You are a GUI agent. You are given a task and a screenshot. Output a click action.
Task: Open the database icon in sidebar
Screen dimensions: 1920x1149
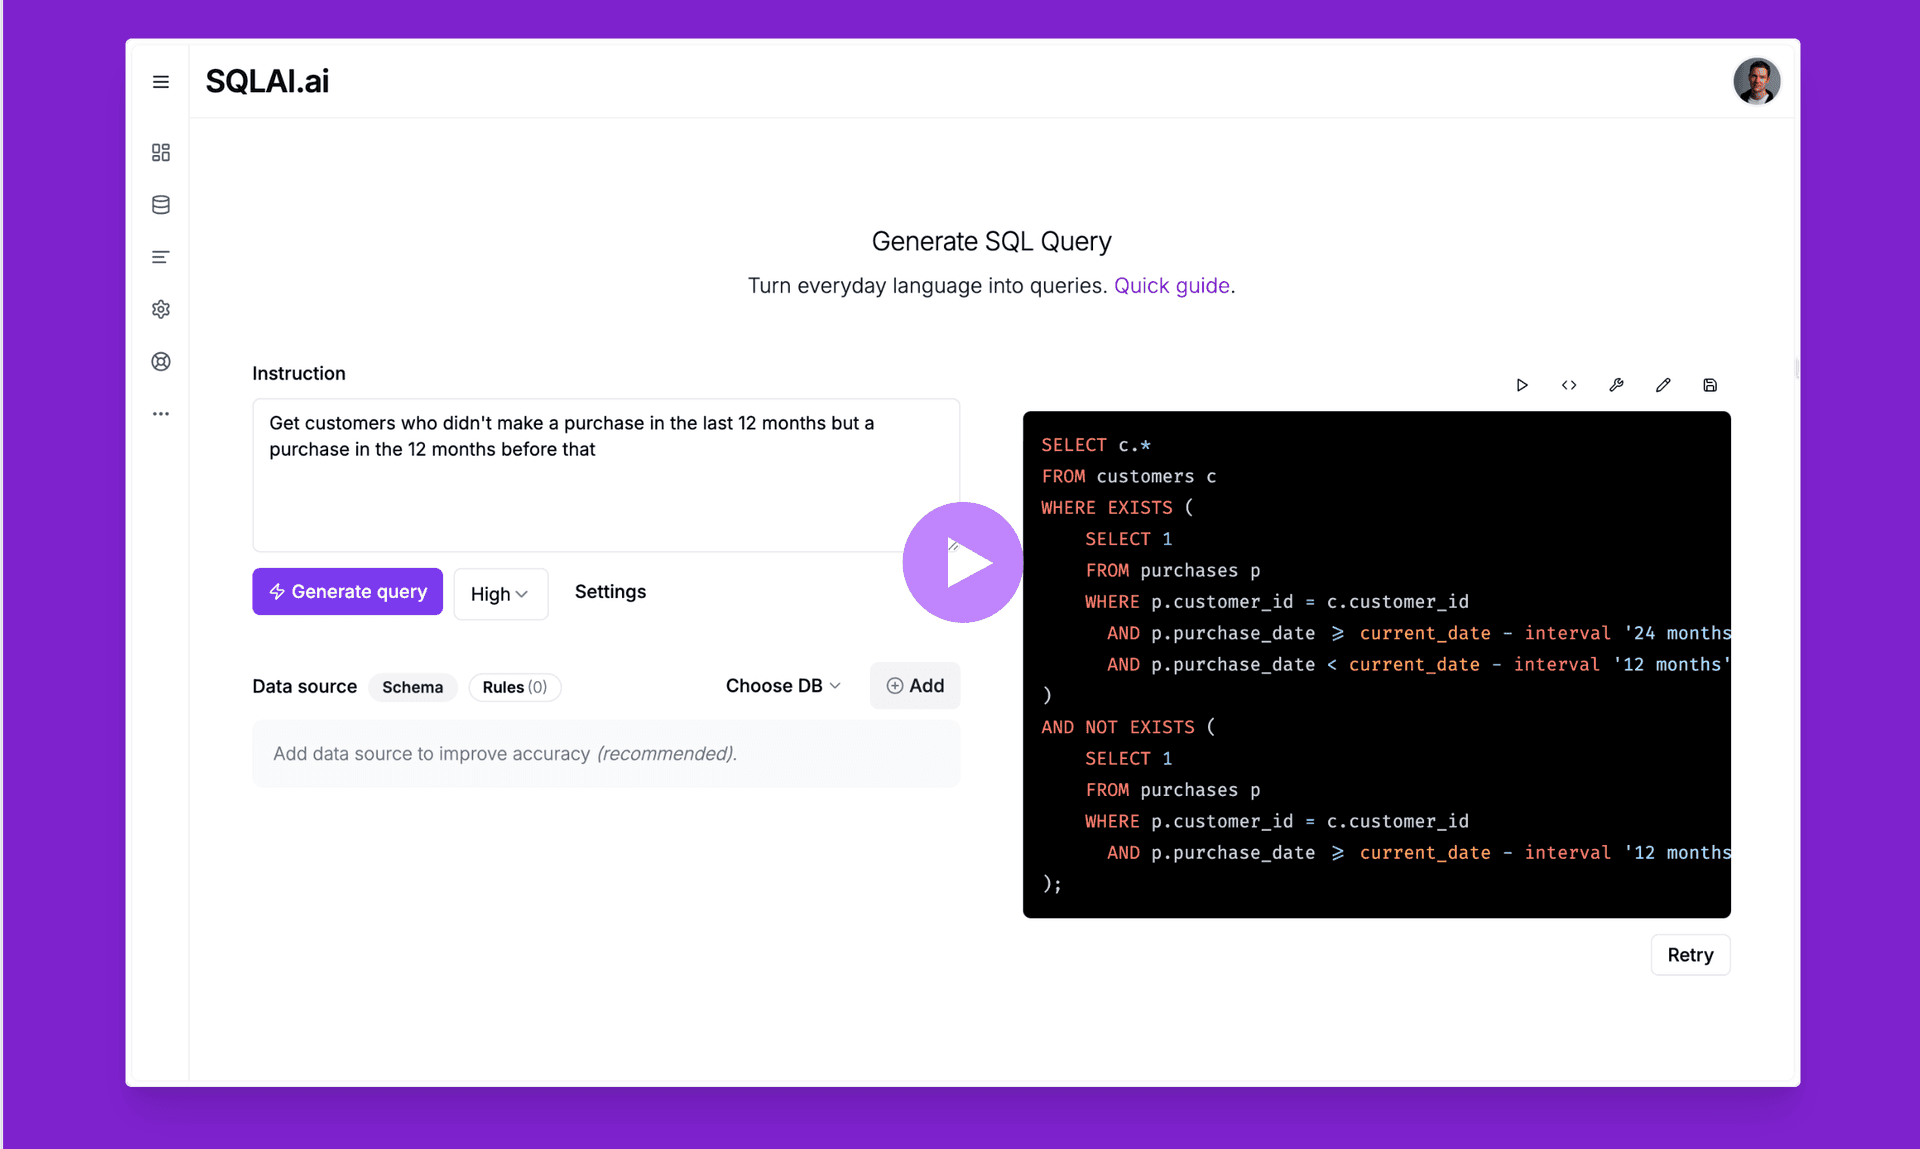pyautogui.click(x=160, y=205)
